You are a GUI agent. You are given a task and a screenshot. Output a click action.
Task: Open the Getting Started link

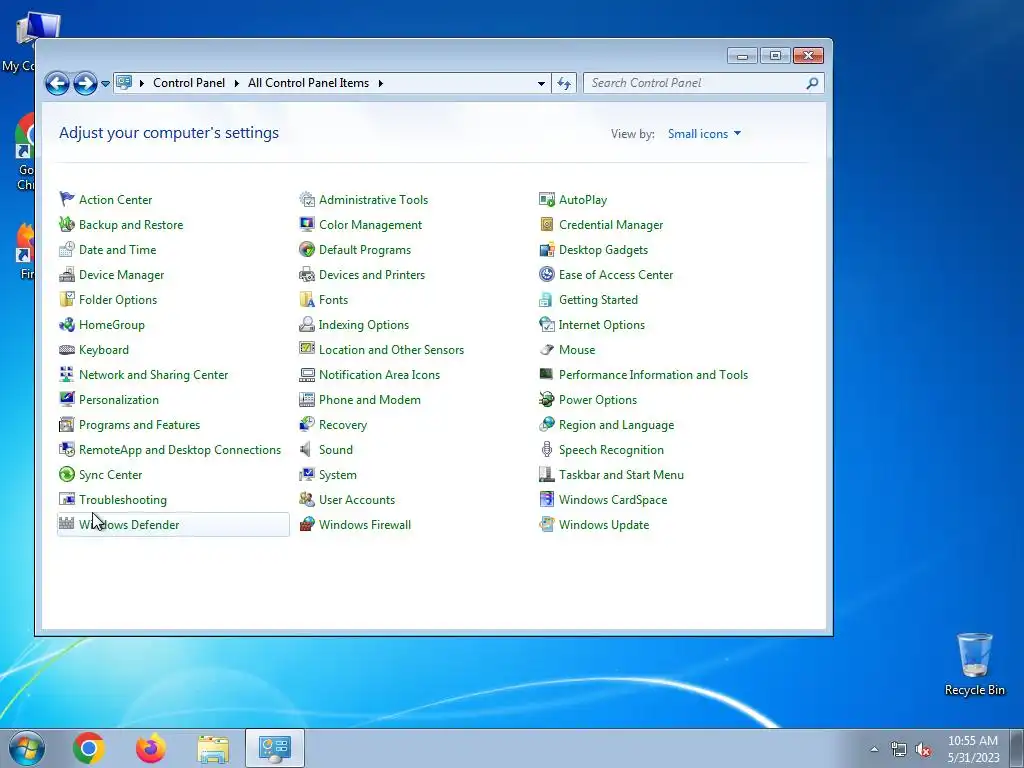pos(598,300)
